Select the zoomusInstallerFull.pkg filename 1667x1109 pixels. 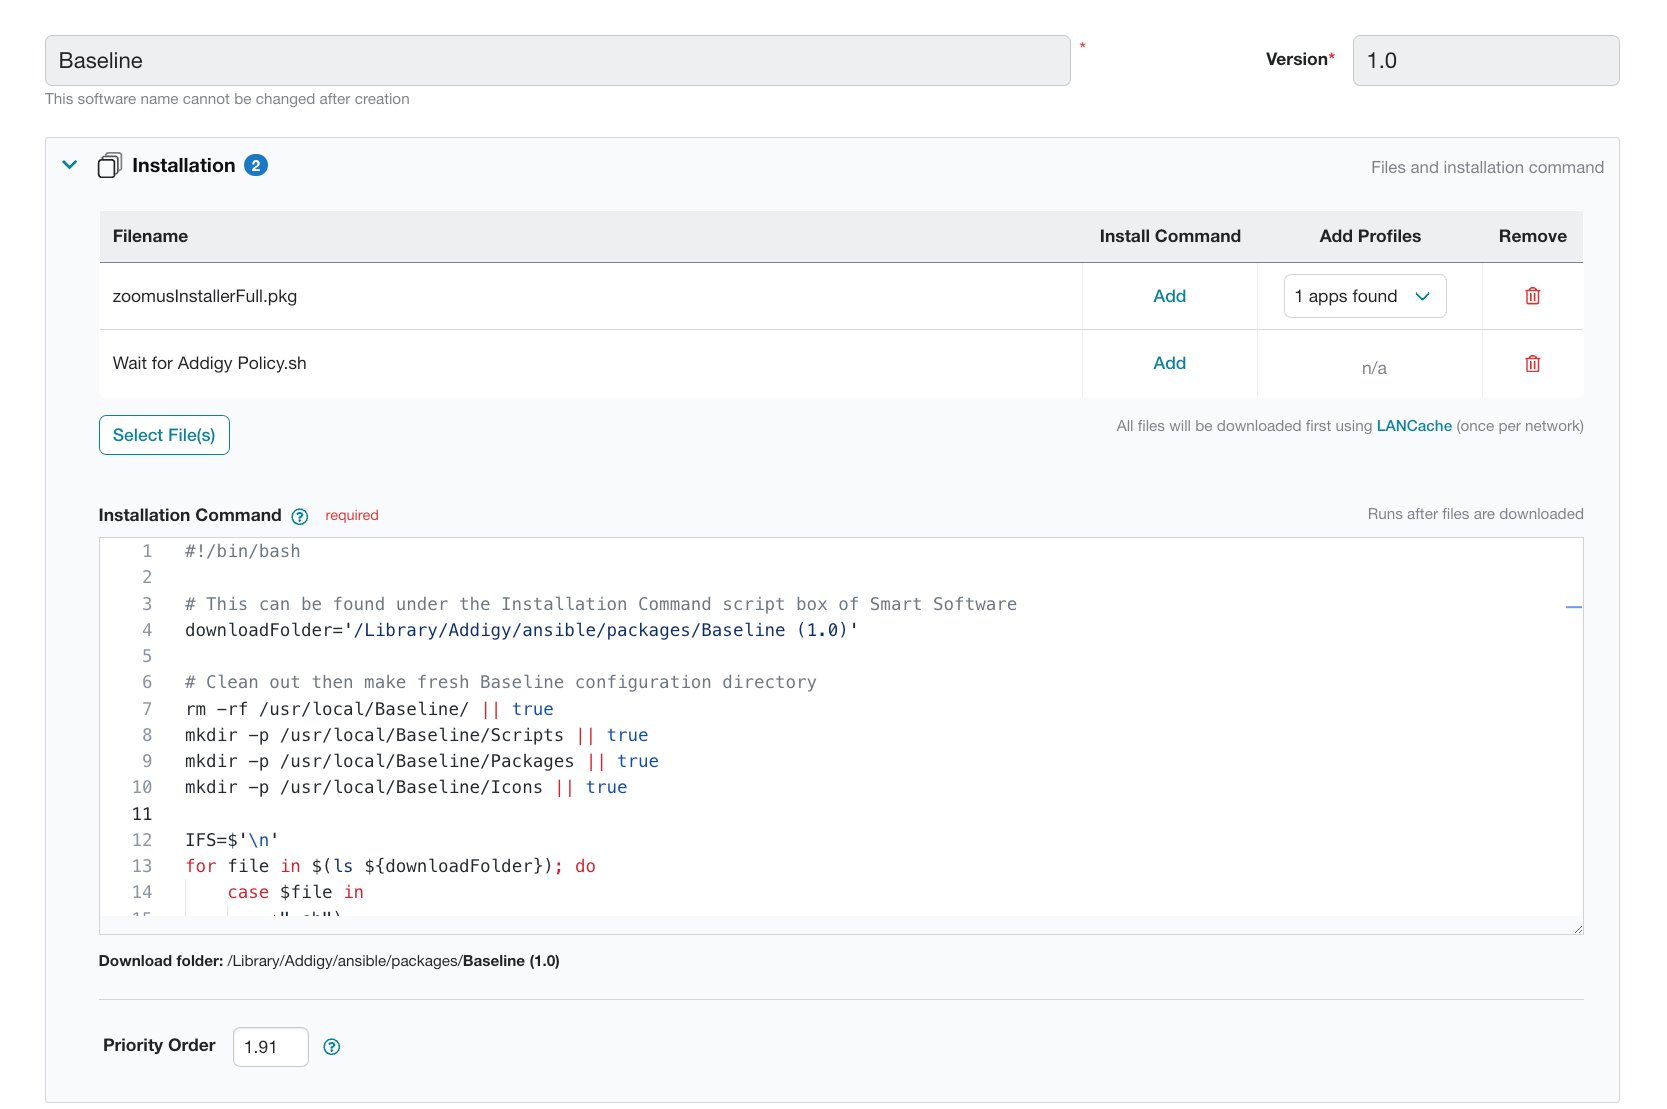point(205,296)
